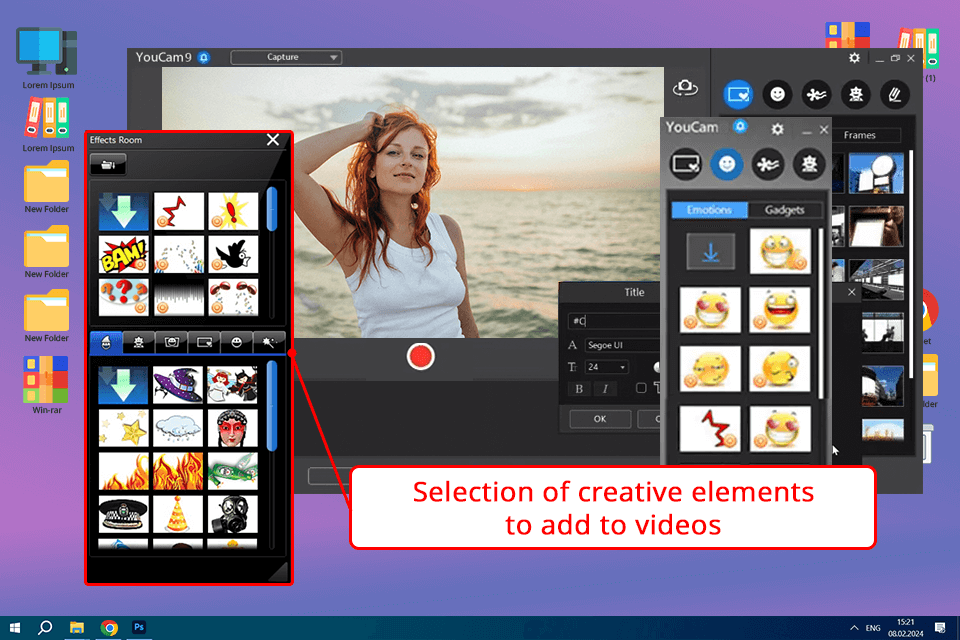Tick the checkbox in Title dialog
Image resolution: width=960 pixels, height=640 pixels.
click(x=640, y=388)
